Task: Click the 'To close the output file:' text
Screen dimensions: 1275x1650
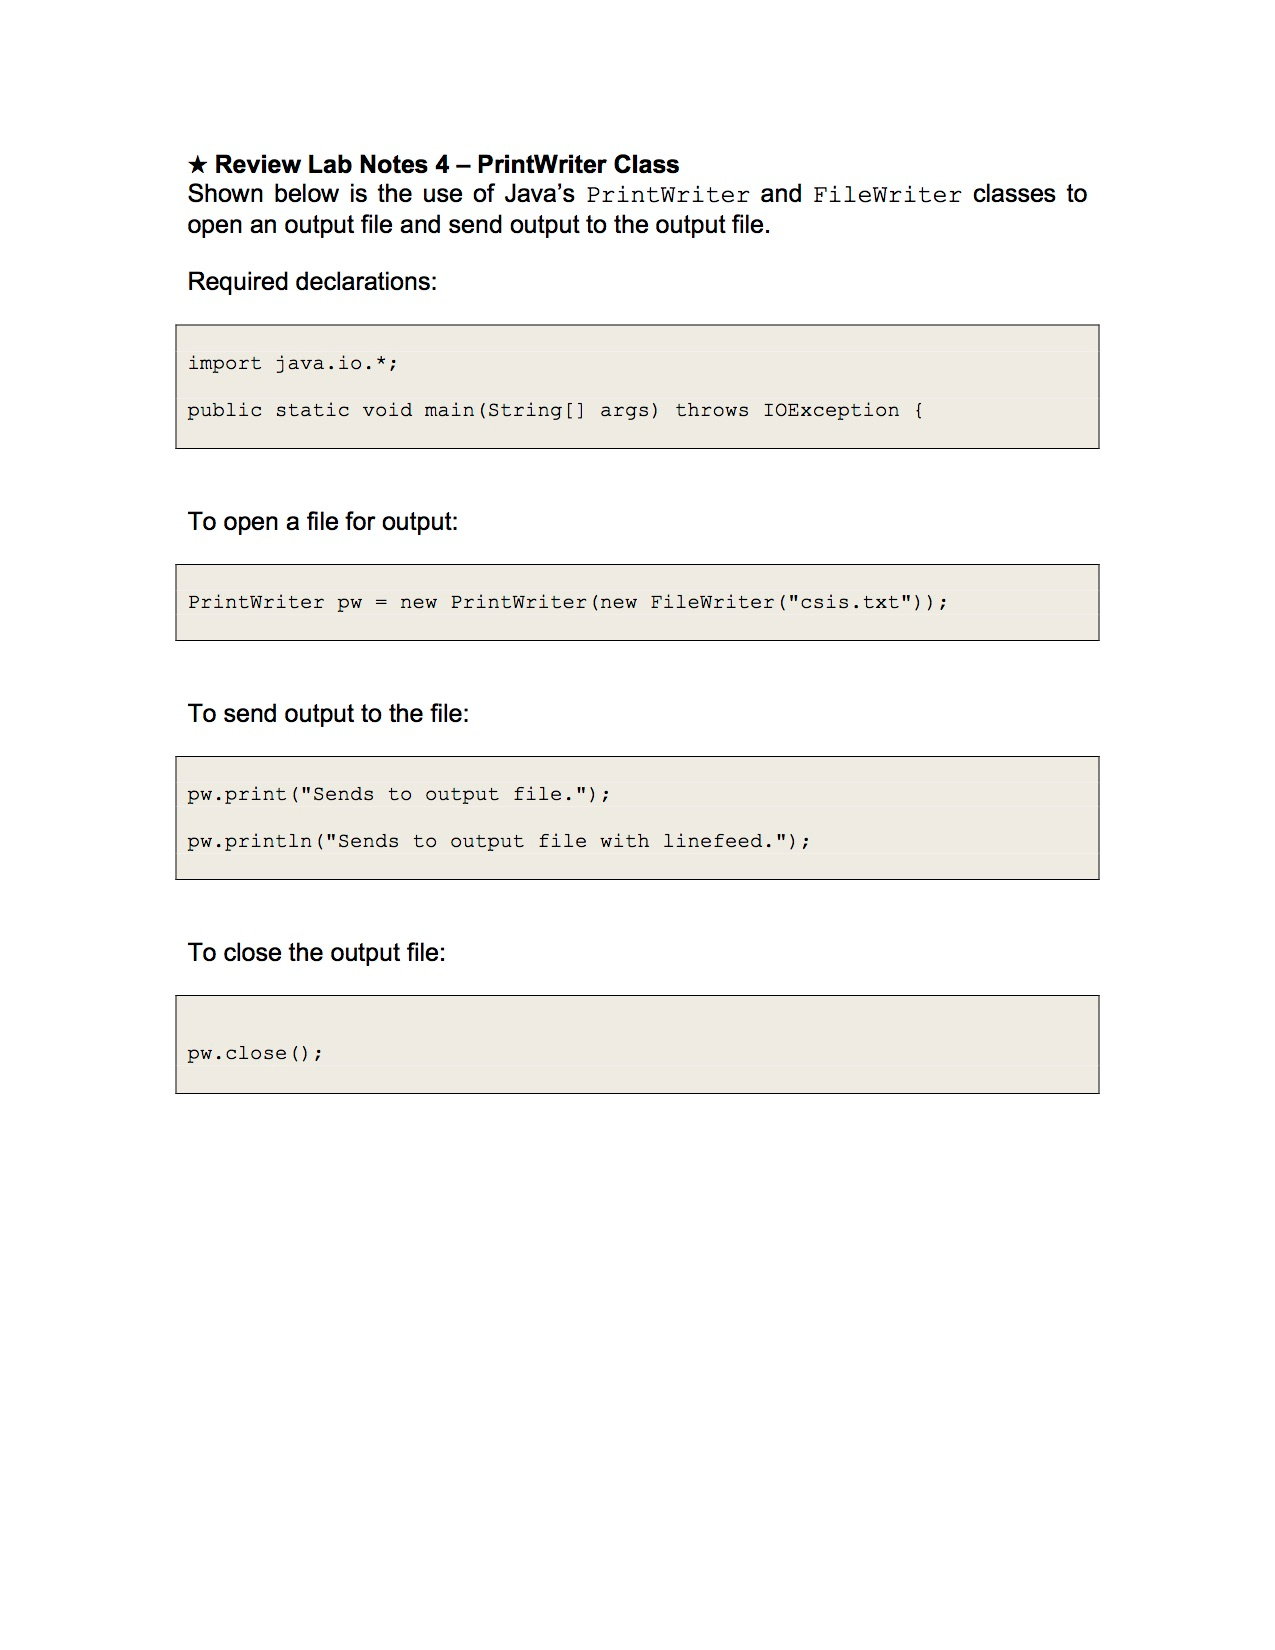Action: 316,953
